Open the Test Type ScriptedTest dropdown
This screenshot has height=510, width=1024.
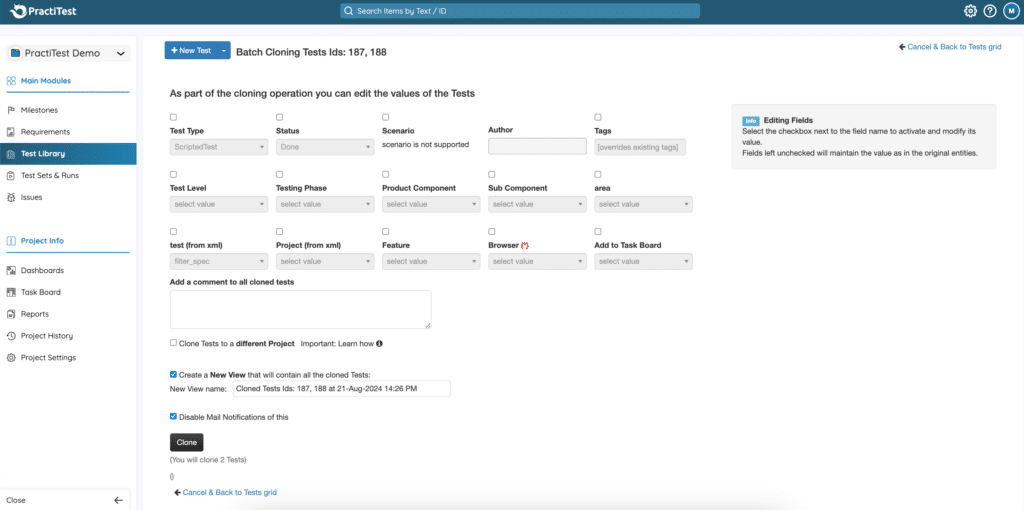pyautogui.click(x=219, y=147)
